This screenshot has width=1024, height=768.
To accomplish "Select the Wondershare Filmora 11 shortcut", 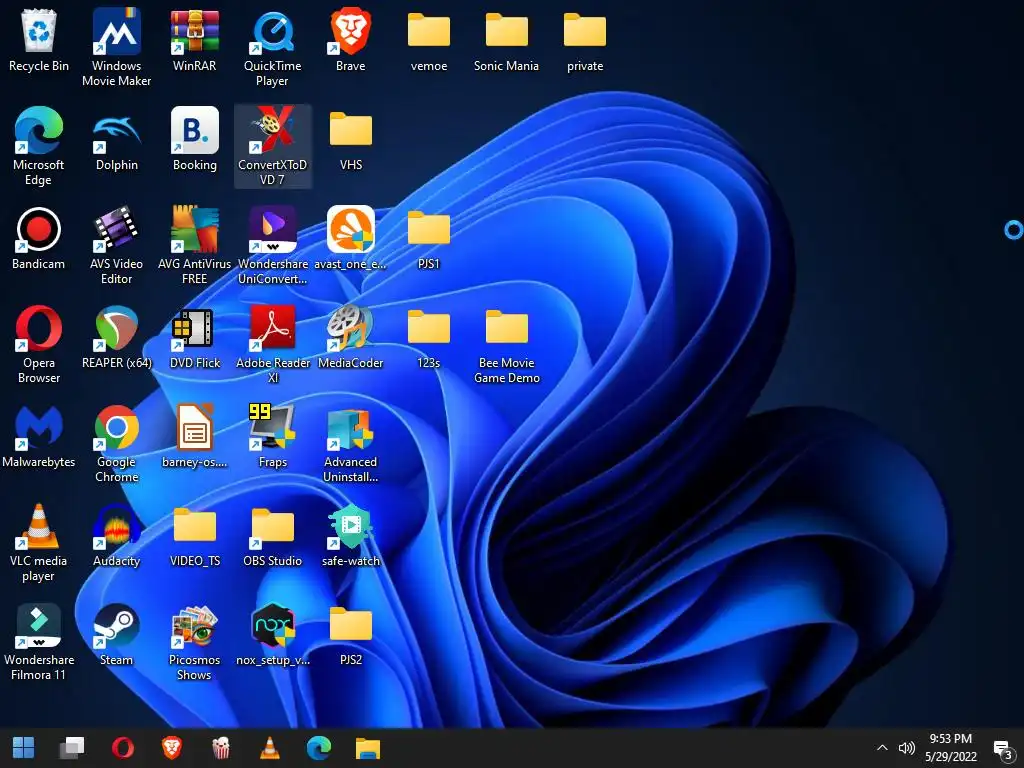I will tap(39, 643).
